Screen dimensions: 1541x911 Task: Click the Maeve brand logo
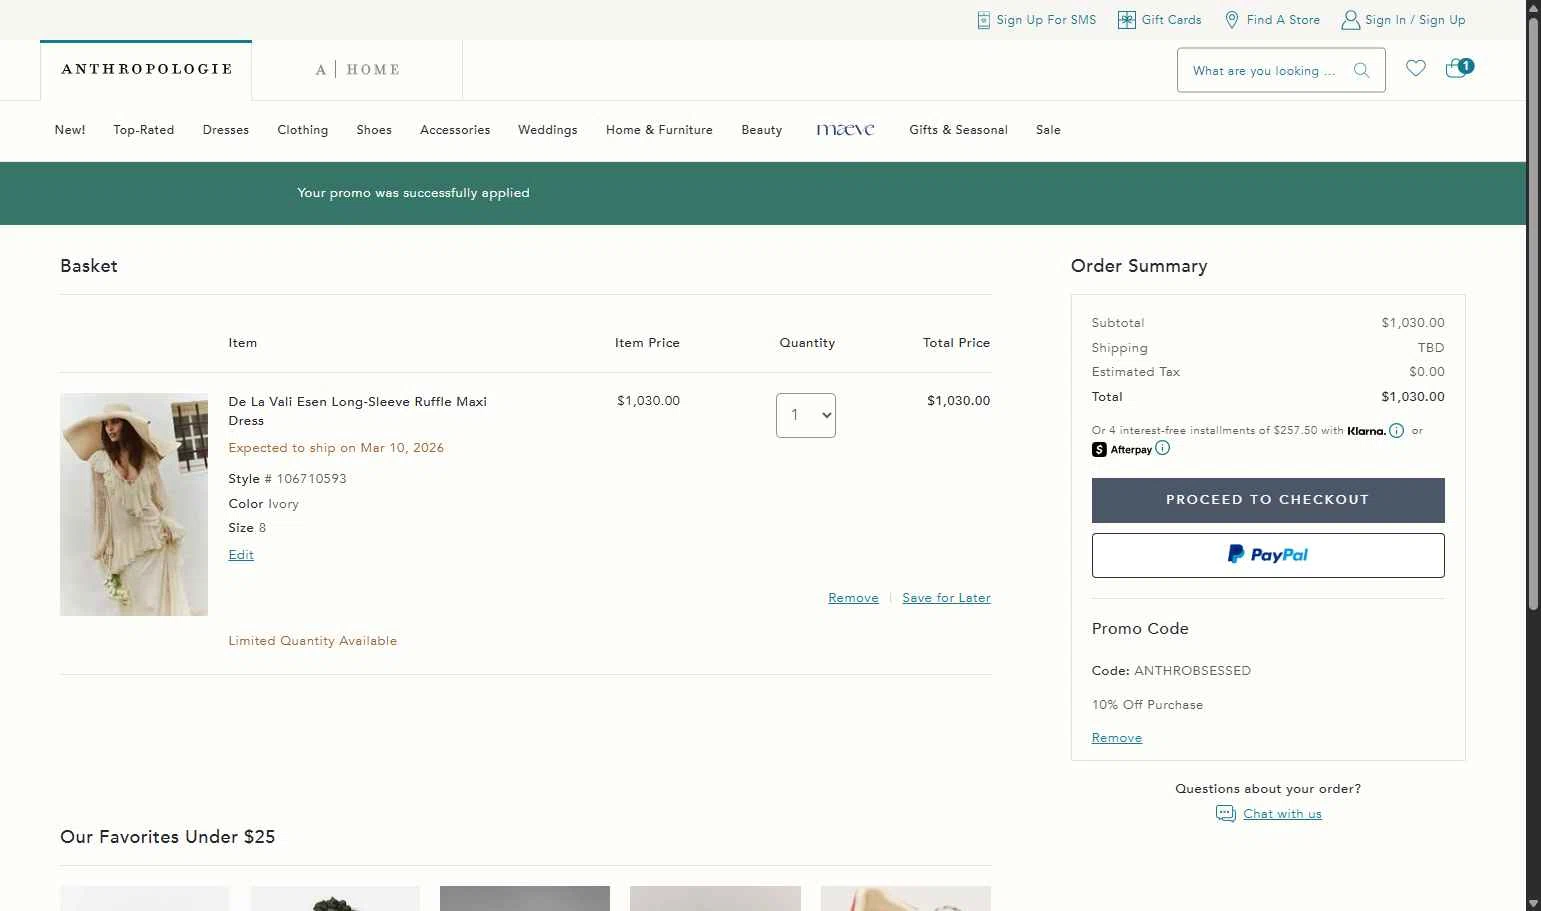tap(845, 130)
